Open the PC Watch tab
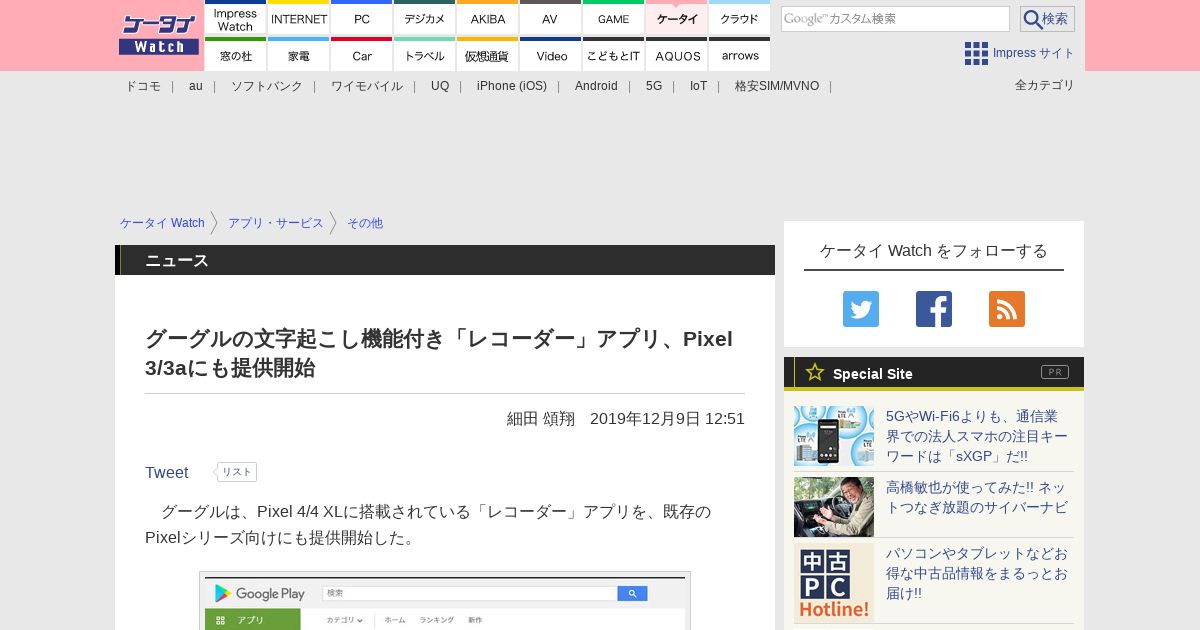1200x630 pixels. (362, 19)
